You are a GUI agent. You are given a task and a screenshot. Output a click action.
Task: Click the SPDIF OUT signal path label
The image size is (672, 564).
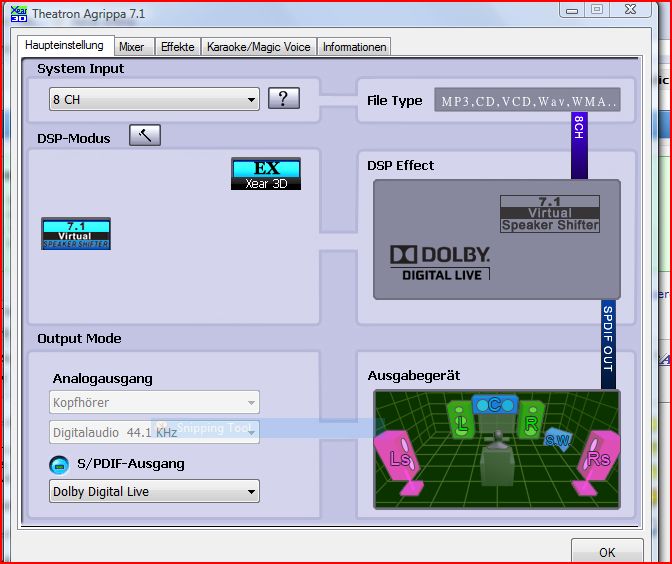[x=608, y=344]
